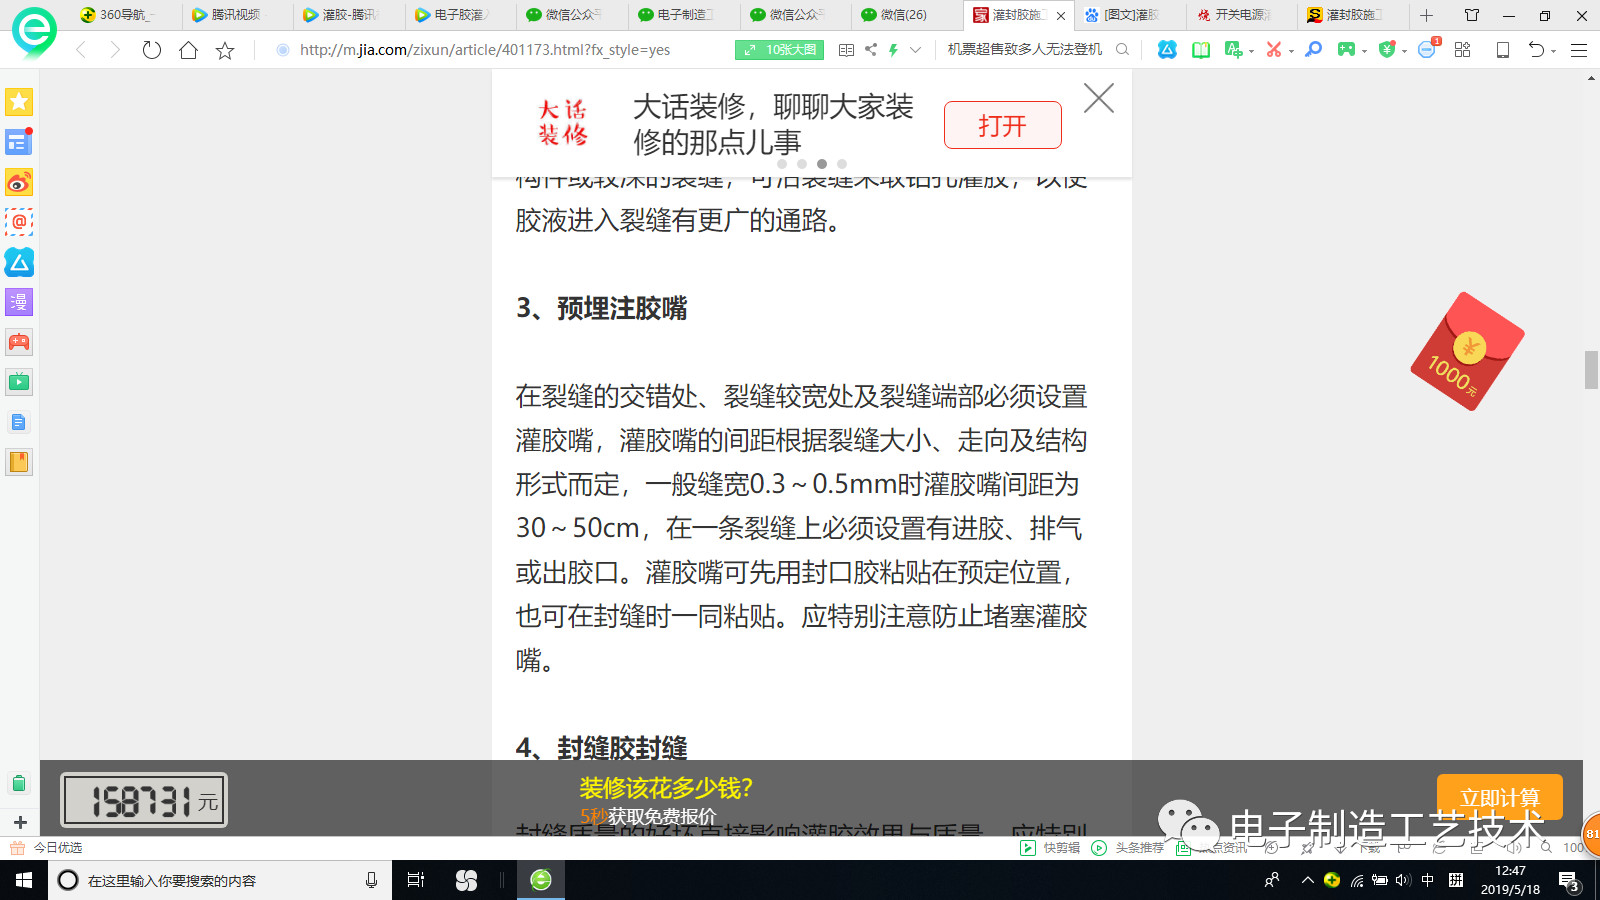1600x900 pixels.
Task: Open the green TV video sidebar icon
Action: coord(19,382)
